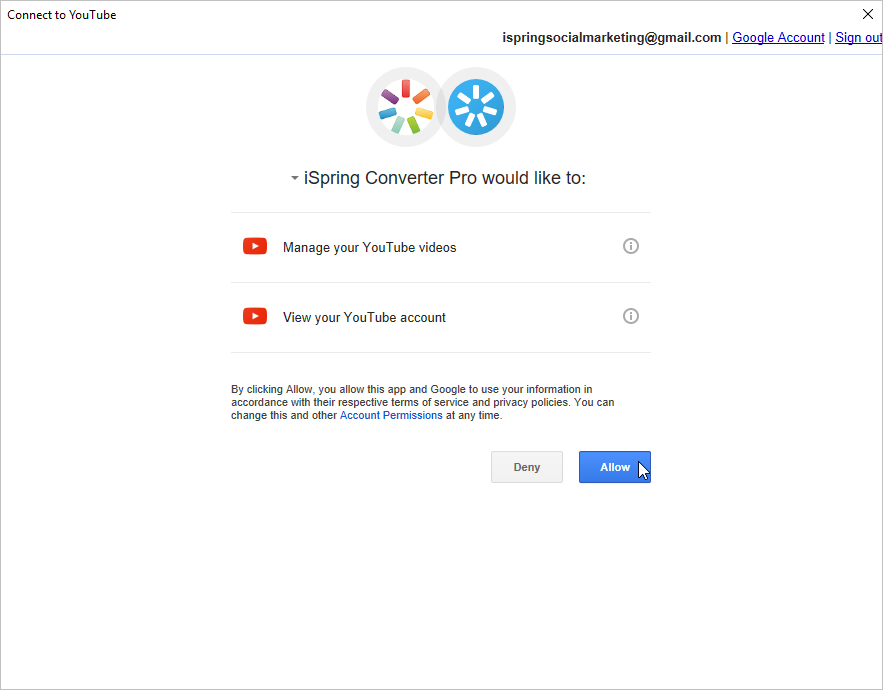Close the Connect to YouTube window
The width and height of the screenshot is (883, 690).
point(868,14)
